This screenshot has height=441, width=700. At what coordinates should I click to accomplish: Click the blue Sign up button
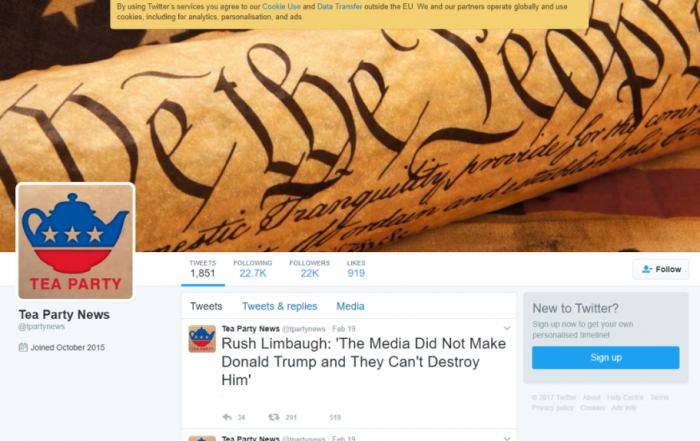(606, 358)
